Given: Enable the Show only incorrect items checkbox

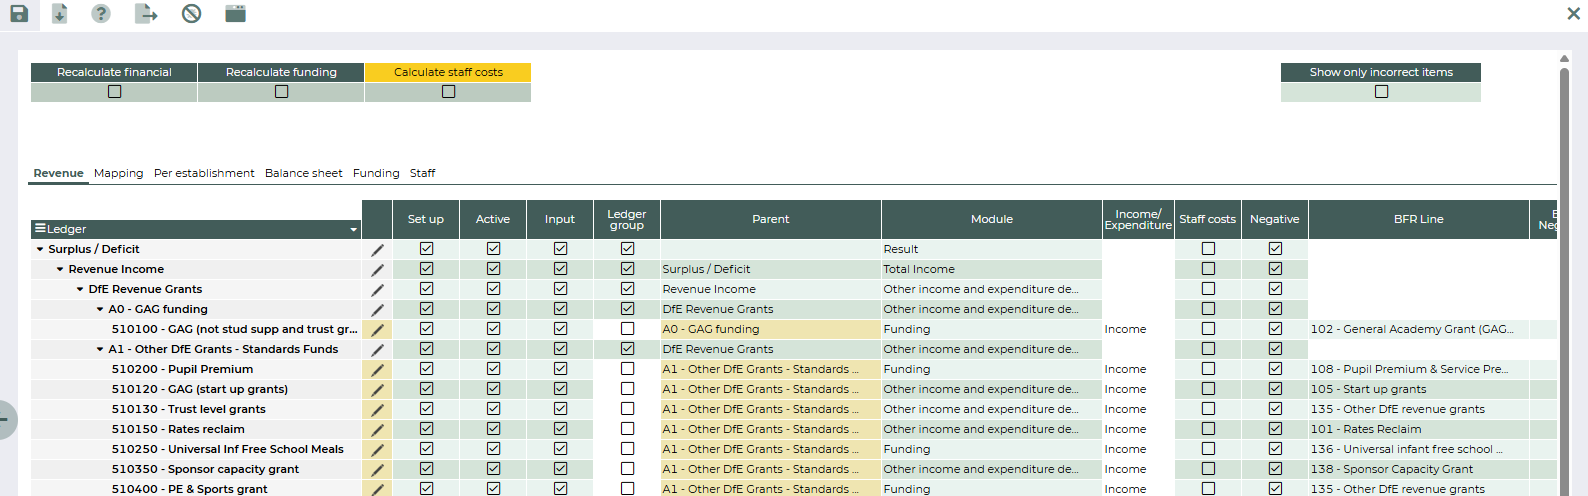Looking at the screenshot, I should pos(1381,92).
